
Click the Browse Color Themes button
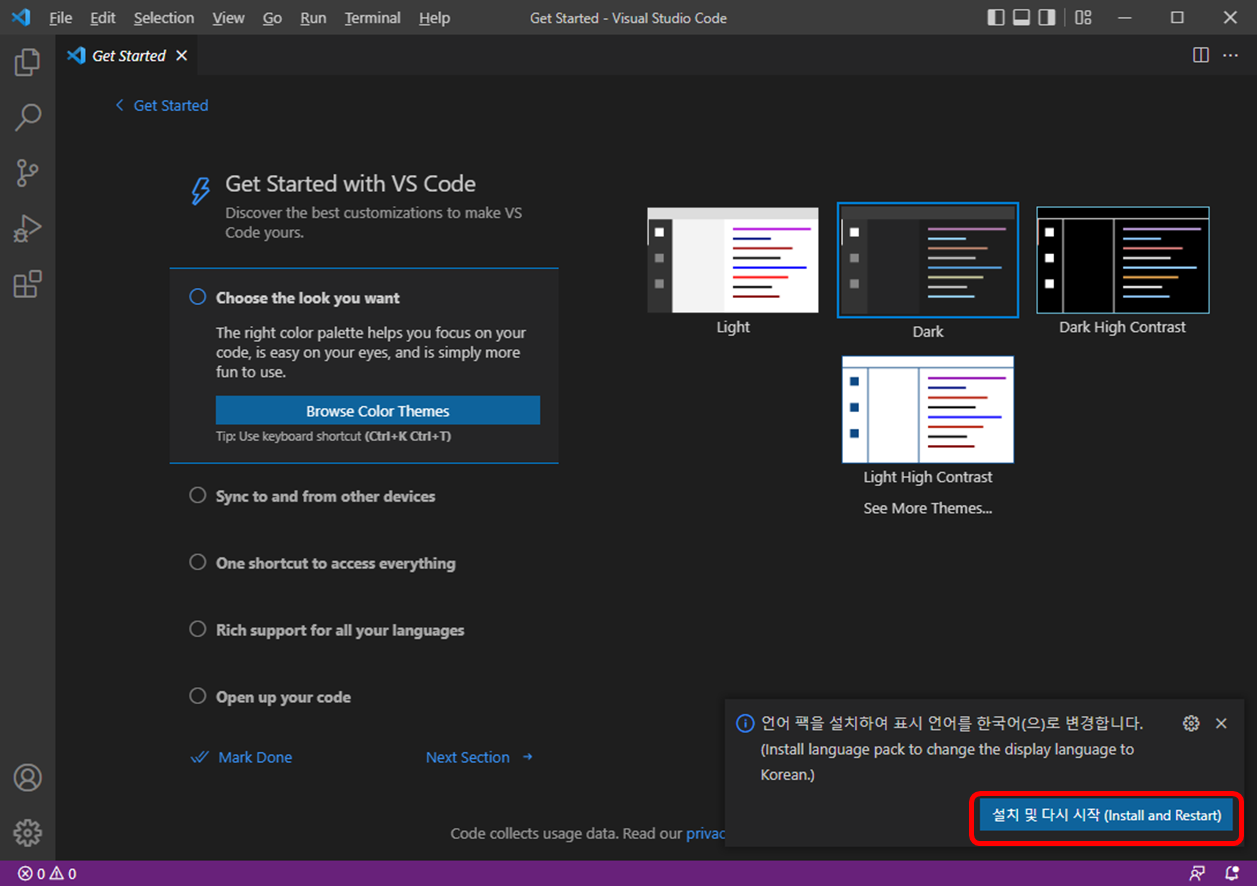pos(378,411)
